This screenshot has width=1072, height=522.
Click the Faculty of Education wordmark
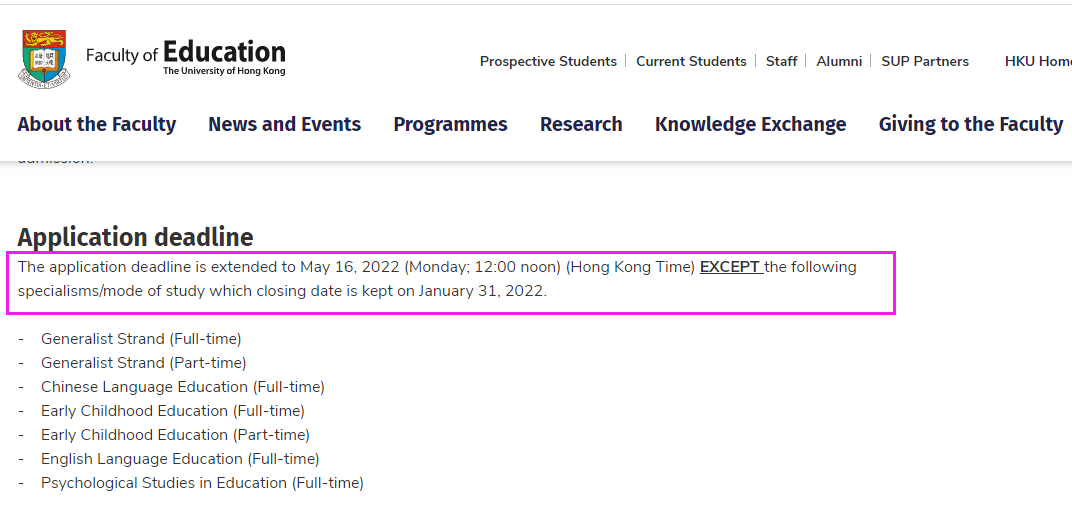click(x=186, y=57)
